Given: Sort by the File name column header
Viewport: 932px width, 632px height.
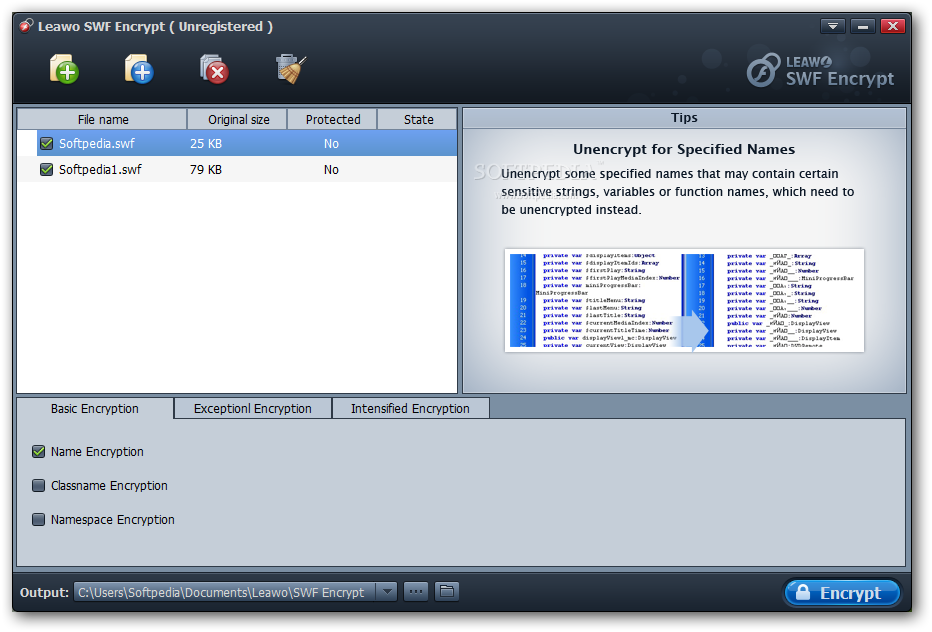Looking at the screenshot, I should coord(102,120).
